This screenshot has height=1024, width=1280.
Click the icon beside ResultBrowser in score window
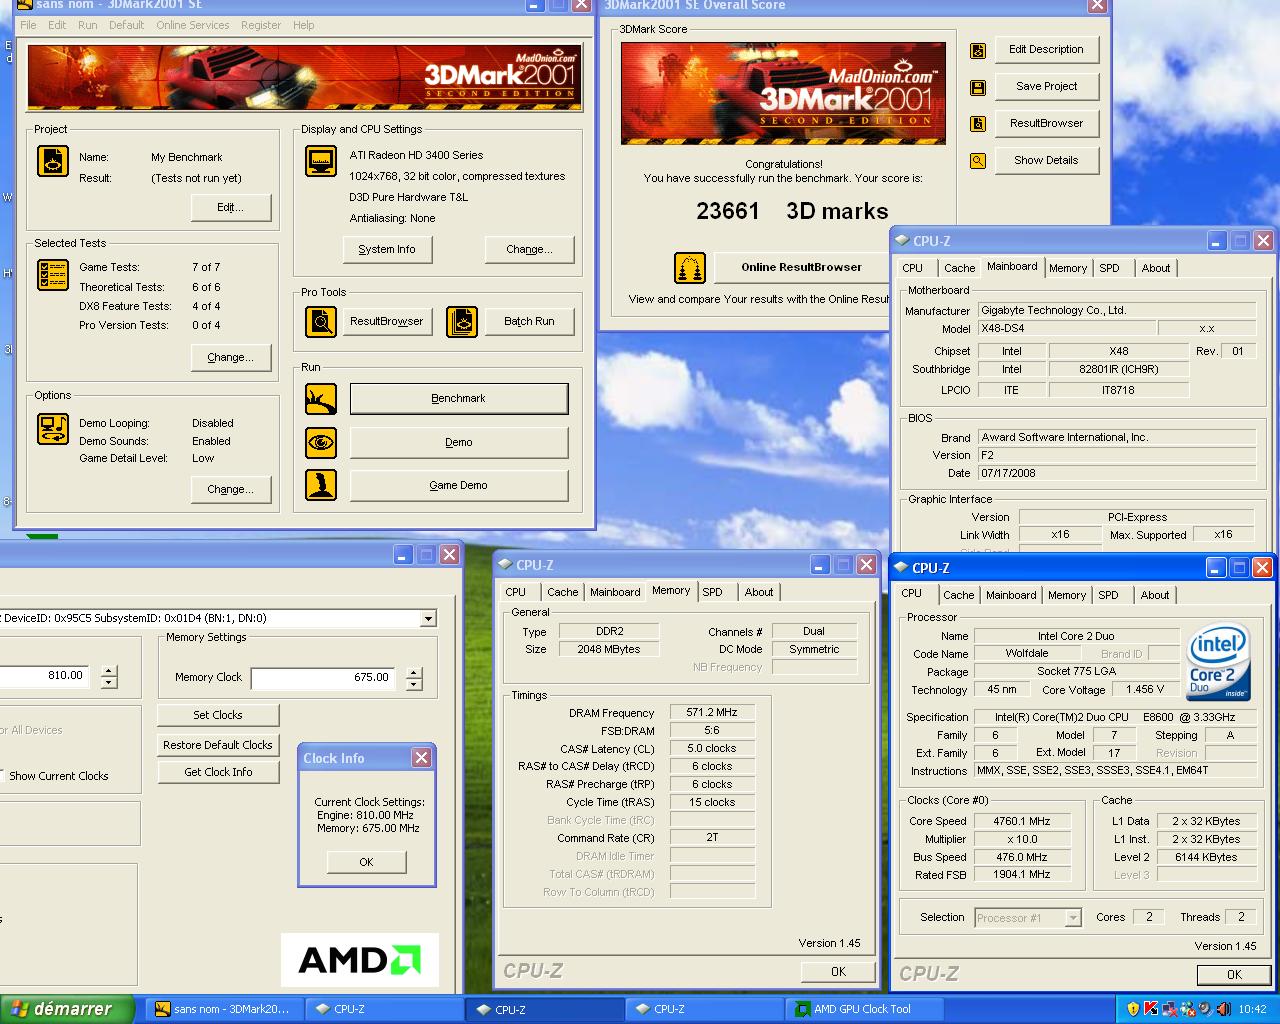[978, 124]
